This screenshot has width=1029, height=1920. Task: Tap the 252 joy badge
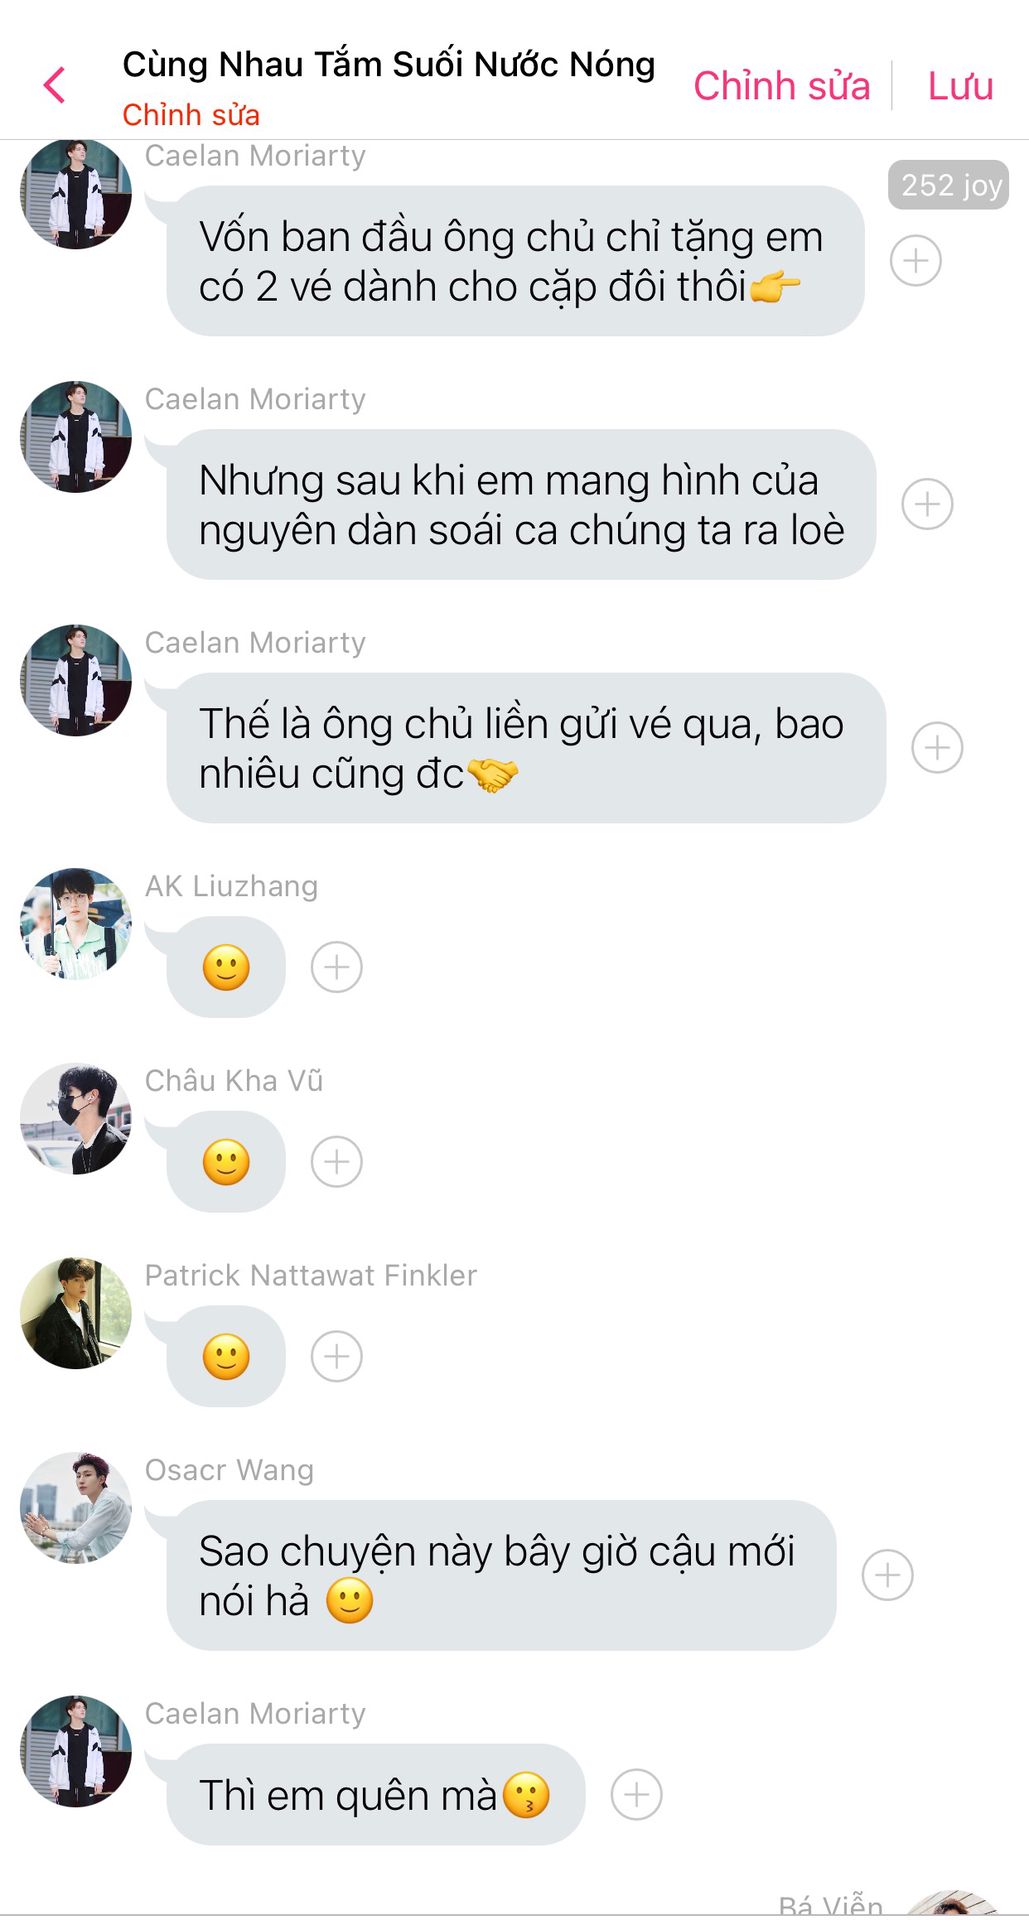[948, 185]
